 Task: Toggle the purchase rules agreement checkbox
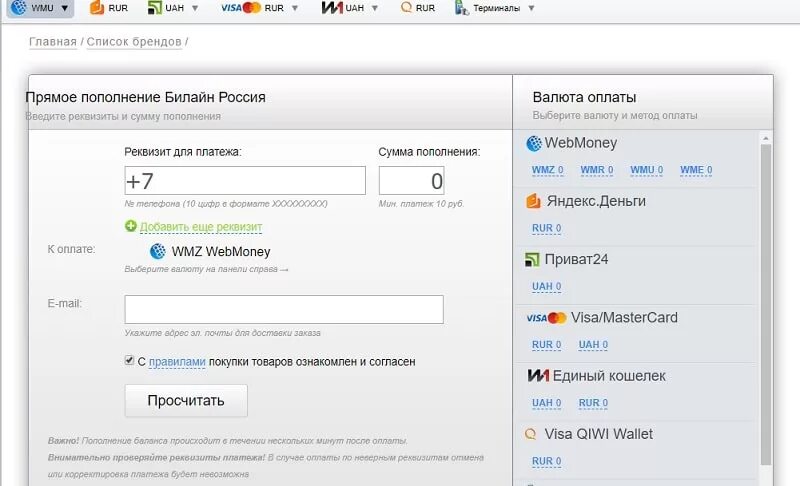[x=129, y=361]
